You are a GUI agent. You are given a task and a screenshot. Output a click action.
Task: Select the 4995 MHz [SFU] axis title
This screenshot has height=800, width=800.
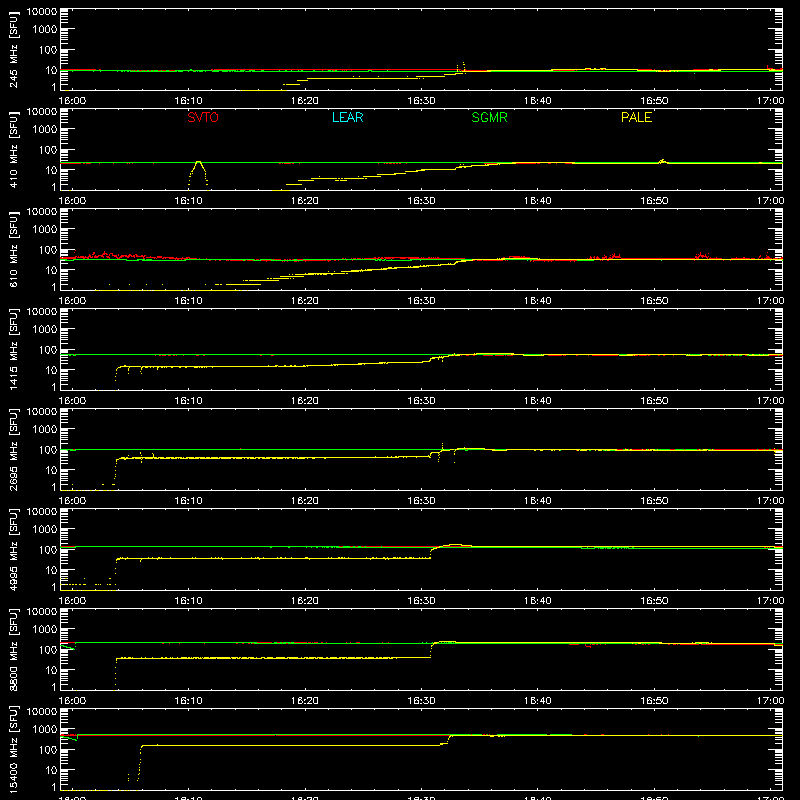13,549
